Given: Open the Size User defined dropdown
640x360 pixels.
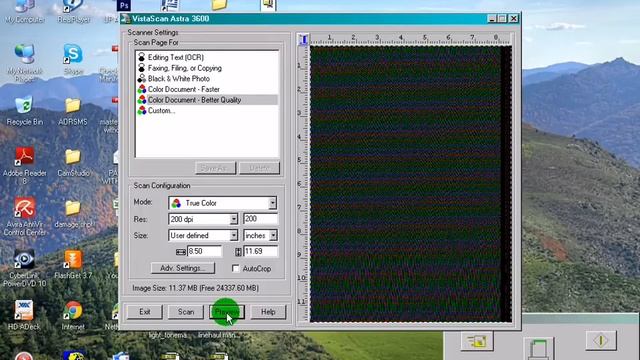Looking at the screenshot, I should [x=233, y=236].
